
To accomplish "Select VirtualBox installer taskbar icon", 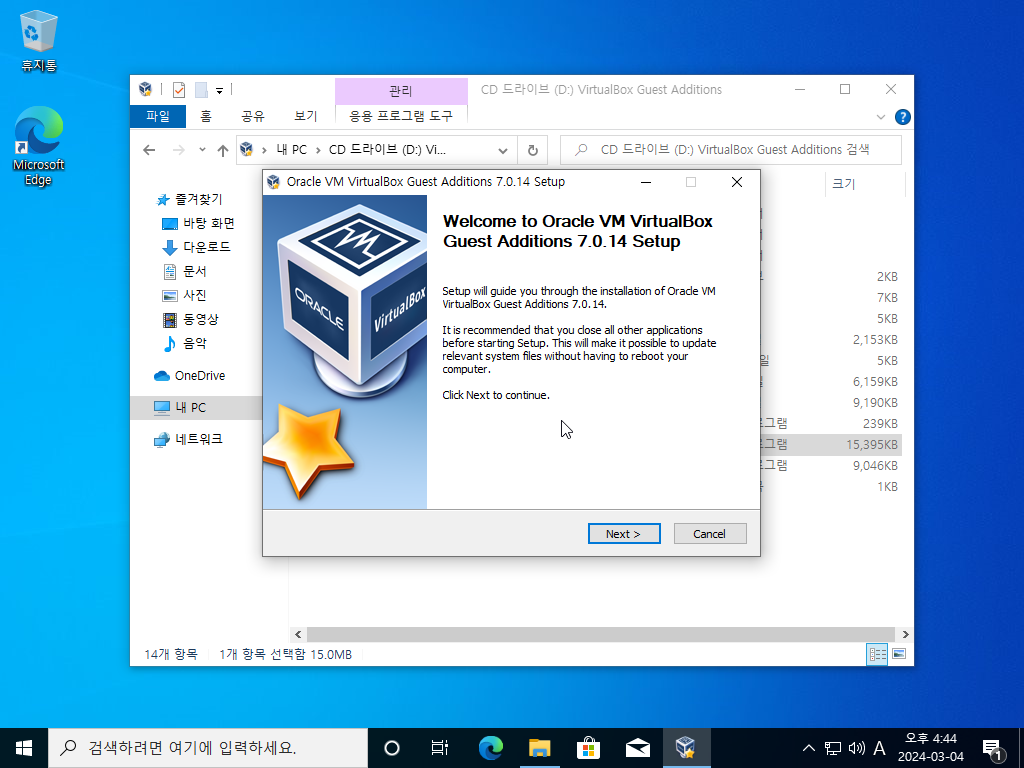I will pos(686,748).
